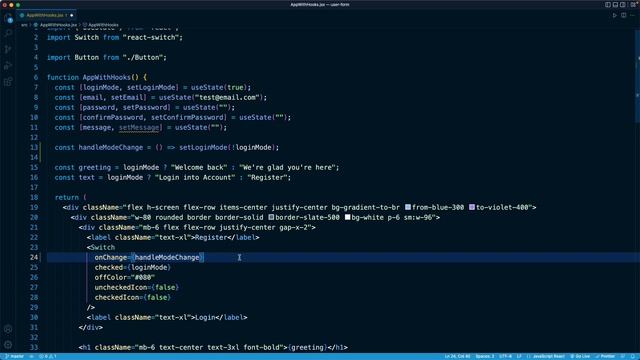This screenshot has width=640, height=360.
Task: Click the AppWithHooks.jsx breadcrumb segment
Action: point(58,25)
